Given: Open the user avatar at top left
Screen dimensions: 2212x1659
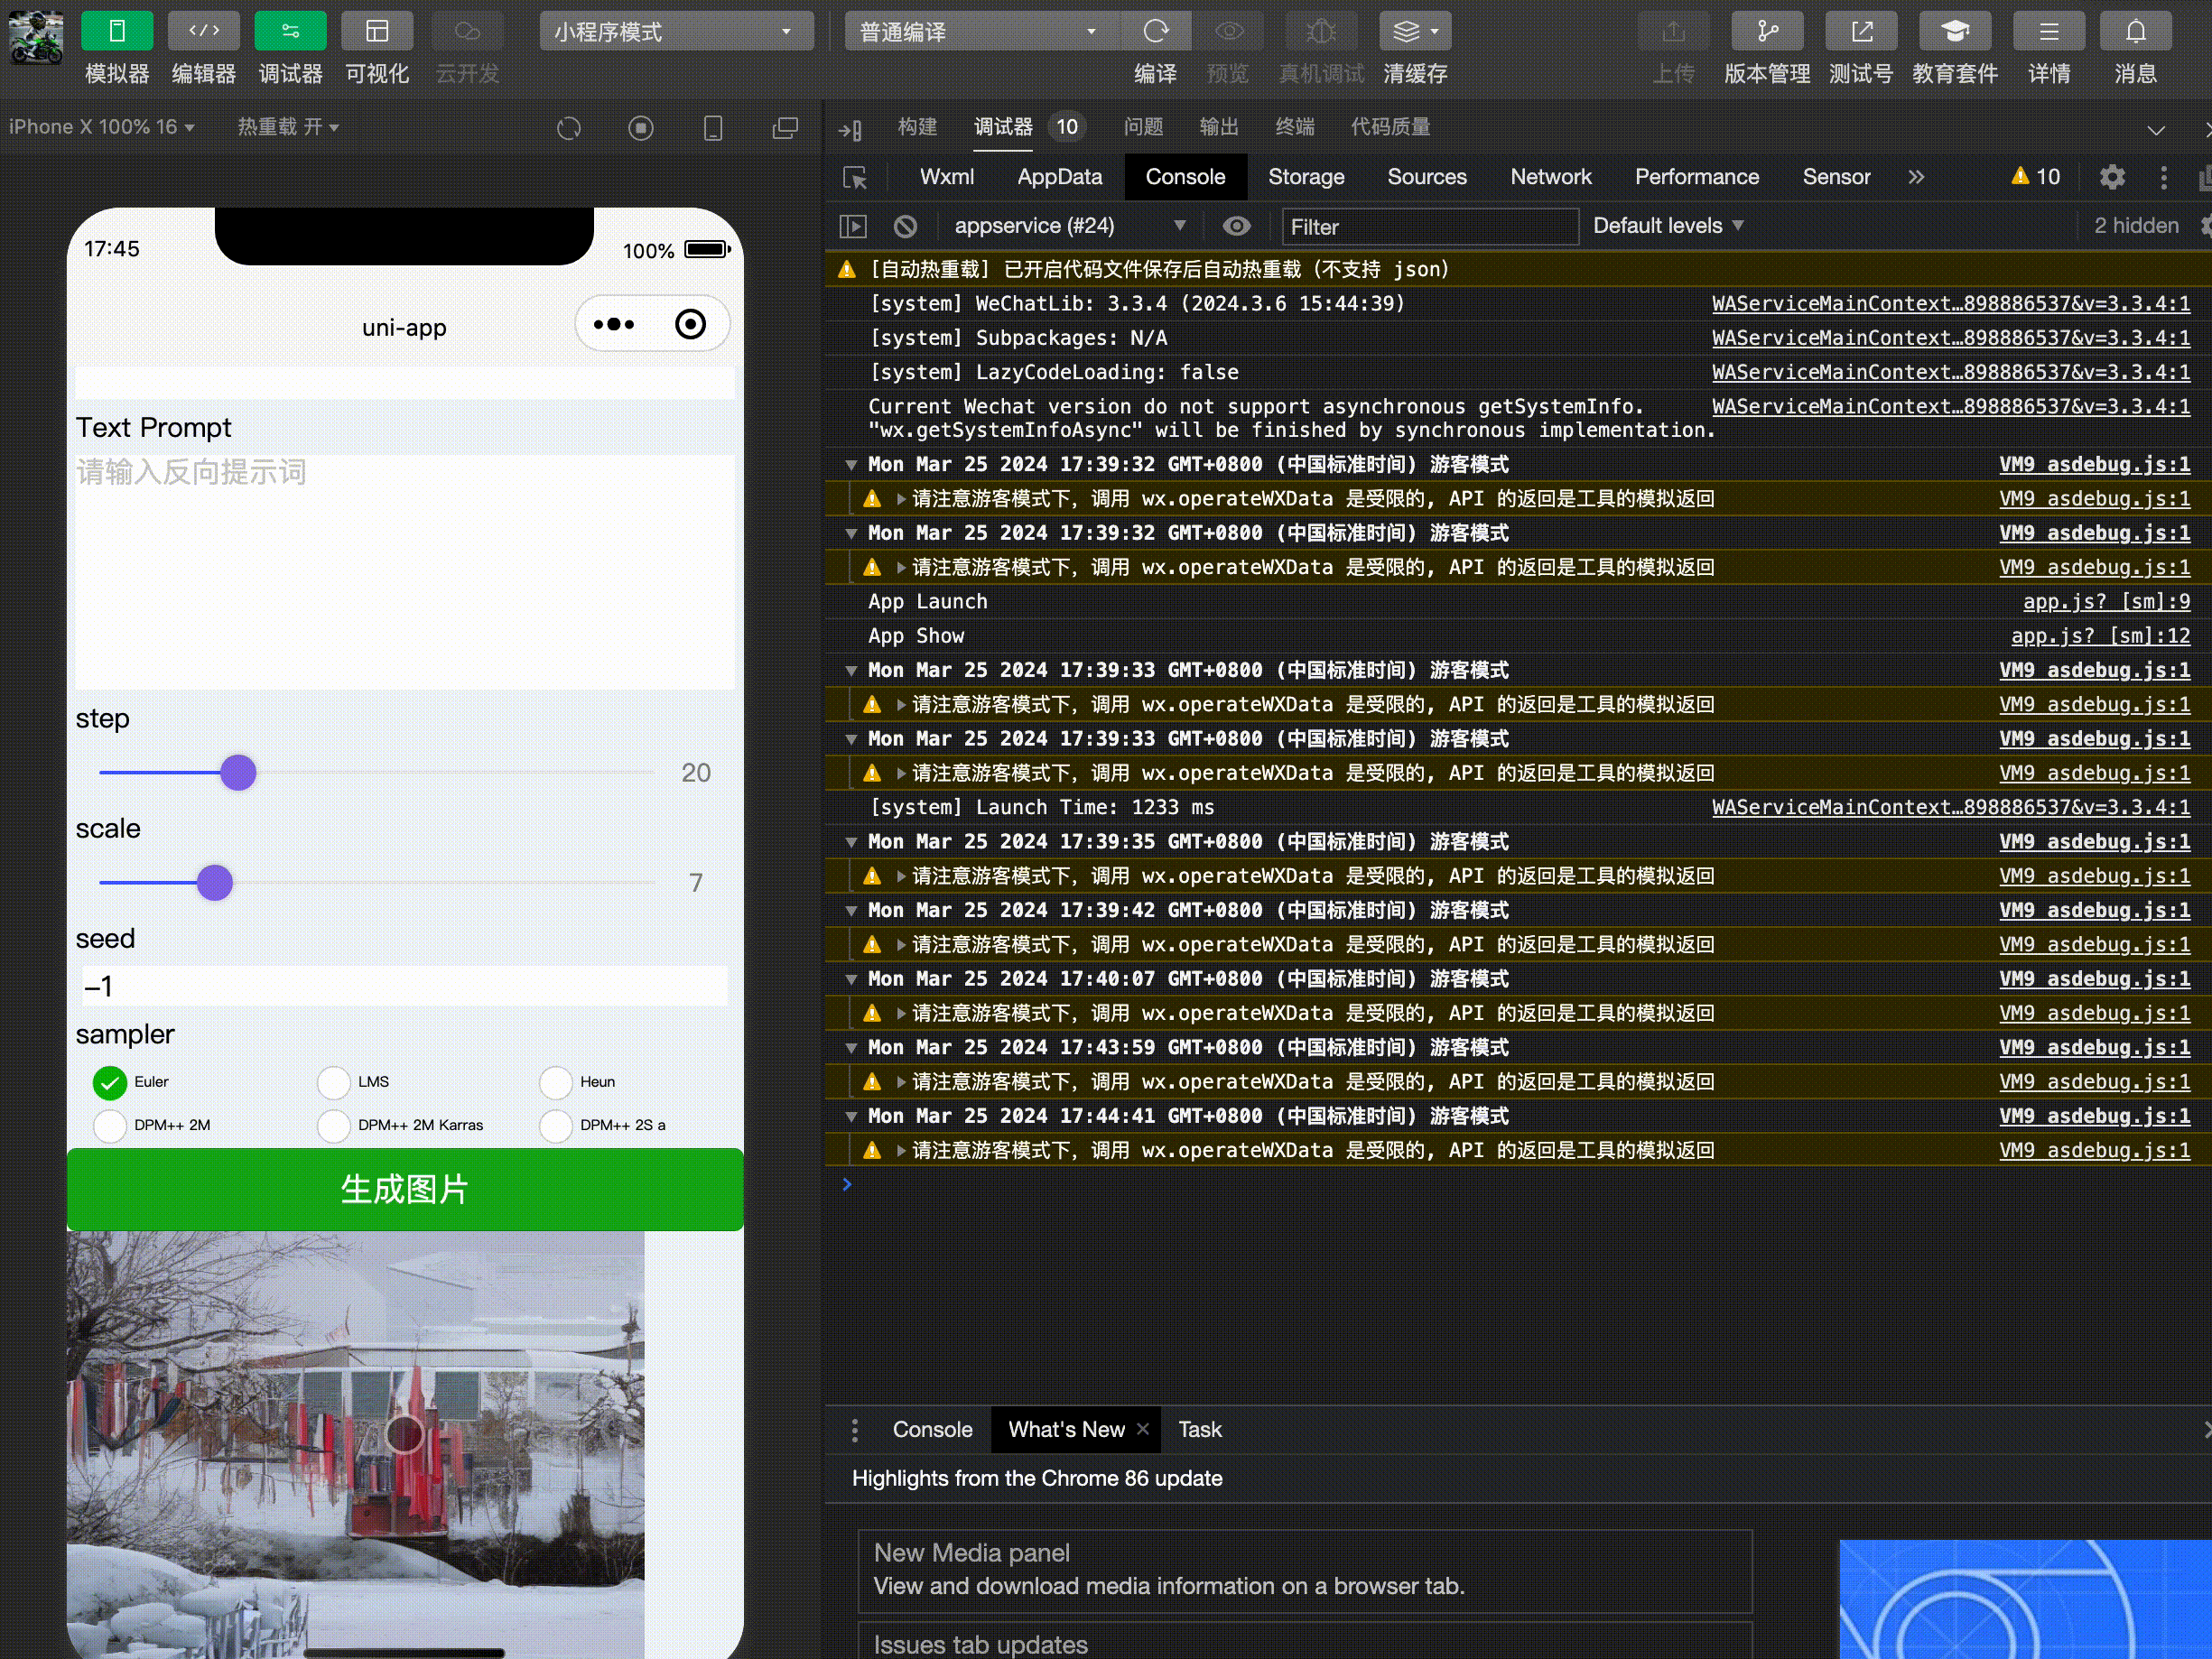Looking at the screenshot, I should click(x=36, y=37).
